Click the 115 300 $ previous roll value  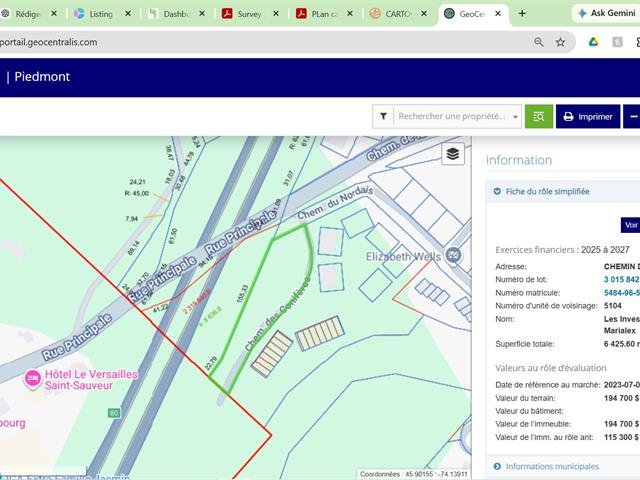621,437
